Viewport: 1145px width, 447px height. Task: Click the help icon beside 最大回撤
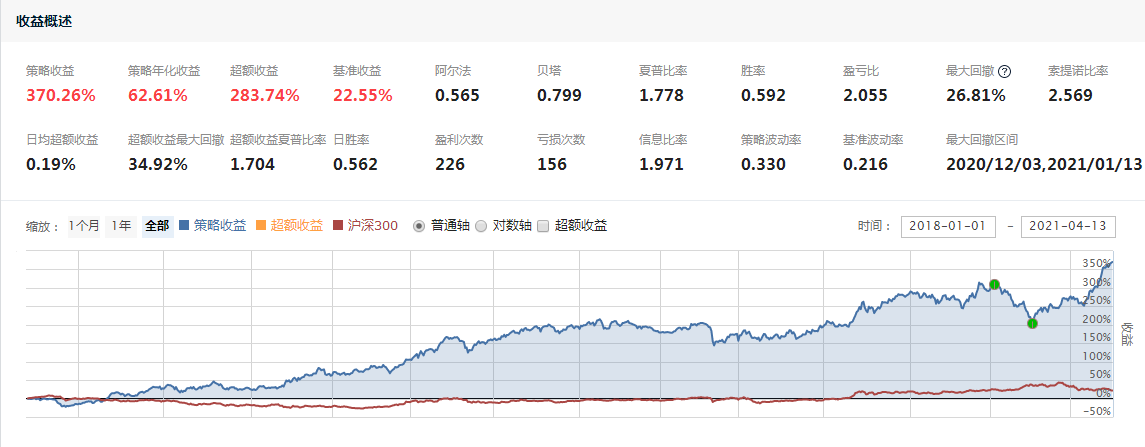[x=1005, y=71]
